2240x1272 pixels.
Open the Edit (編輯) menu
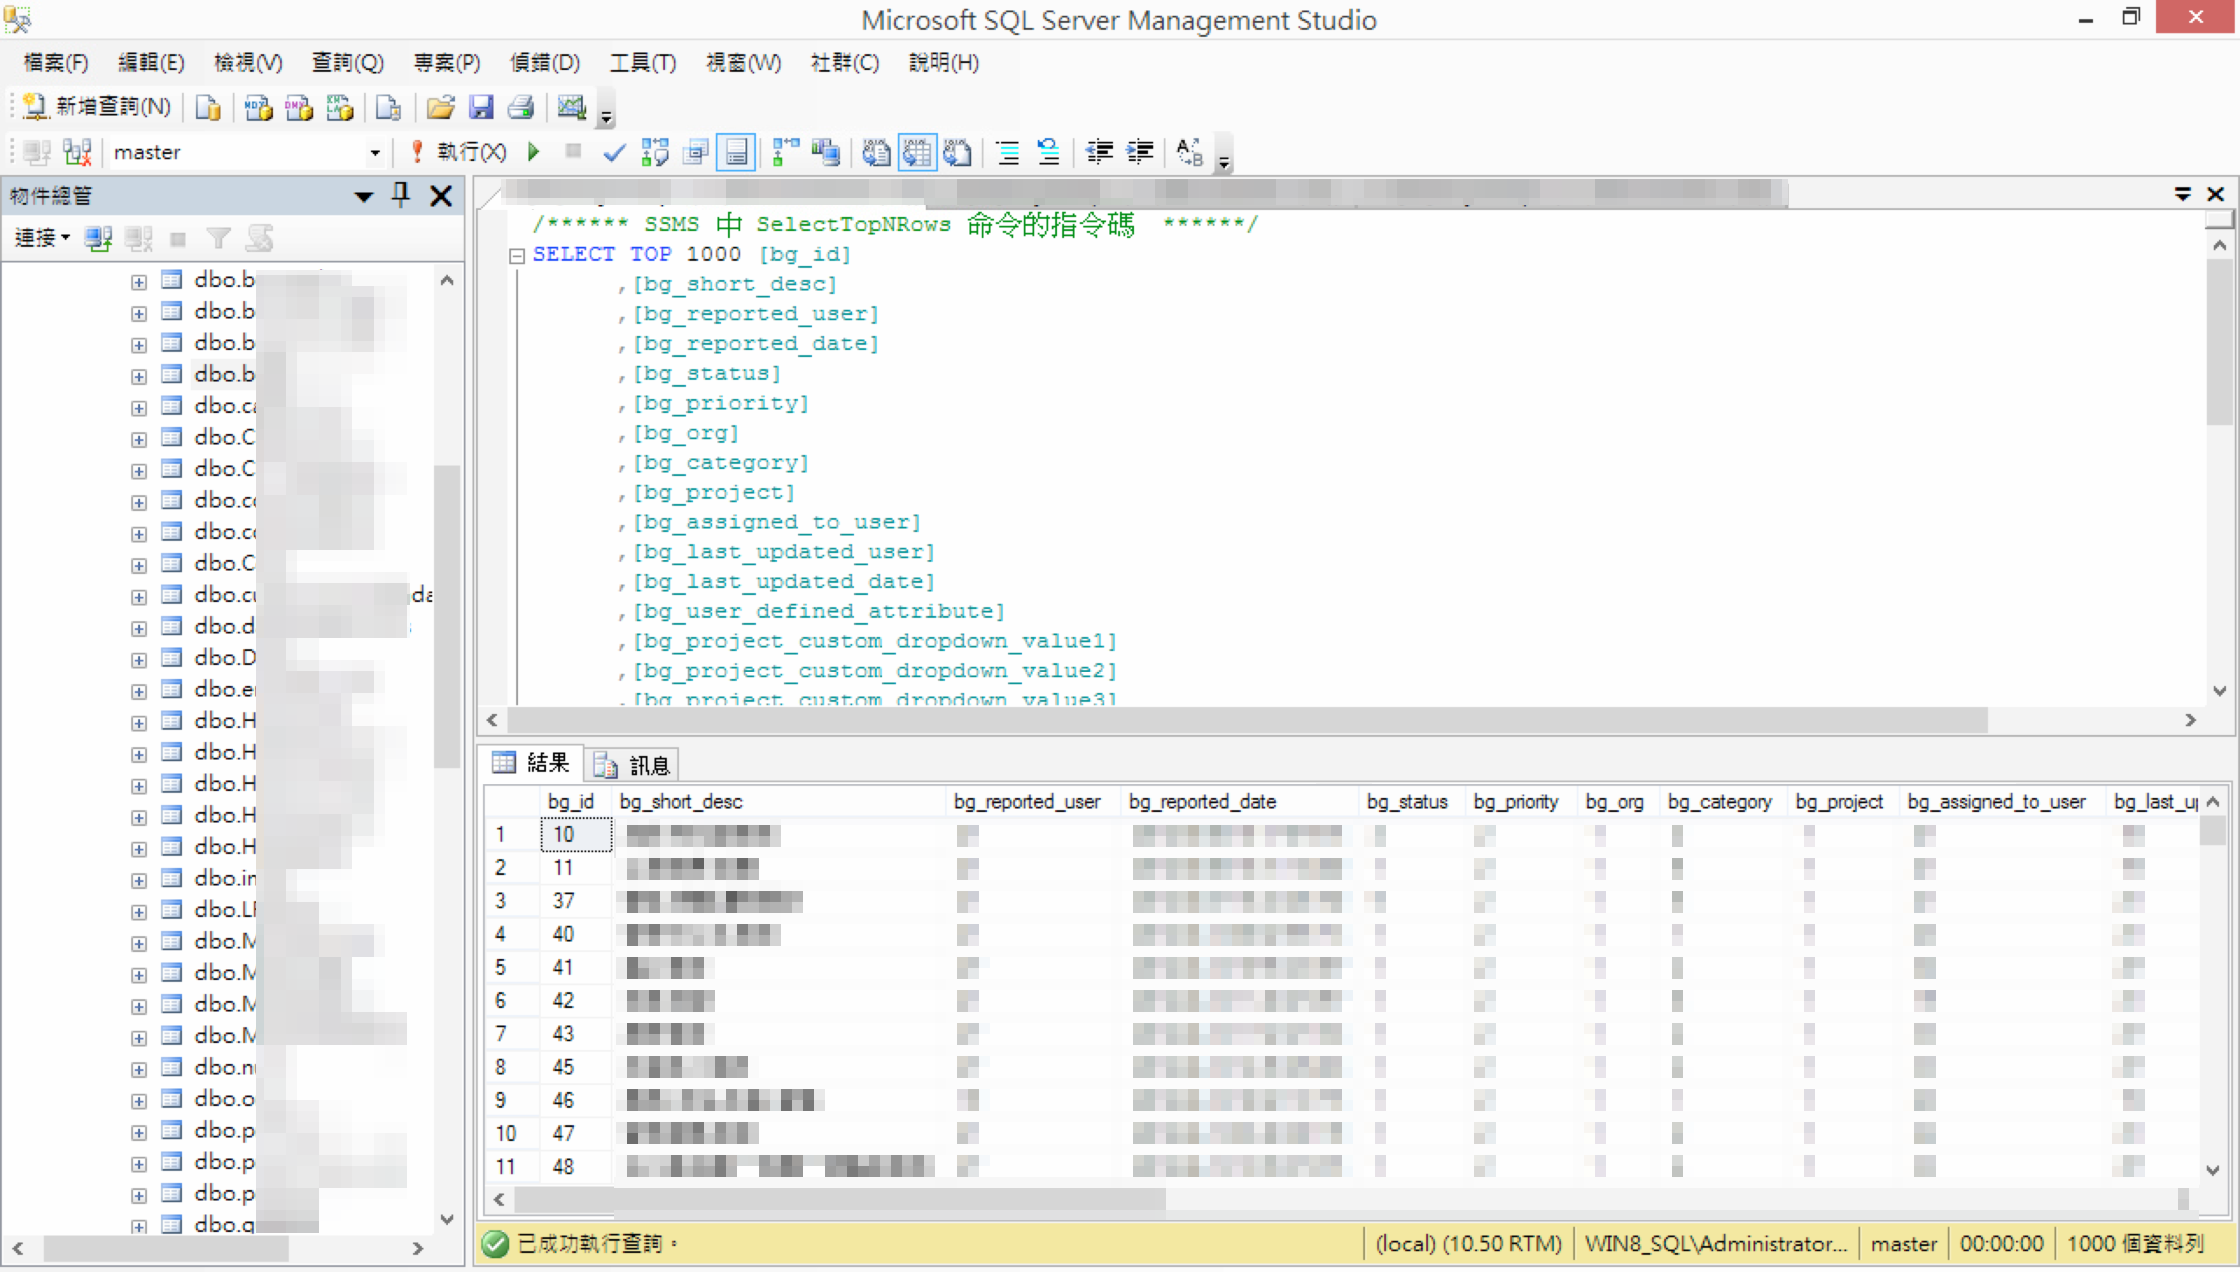click(x=151, y=63)
